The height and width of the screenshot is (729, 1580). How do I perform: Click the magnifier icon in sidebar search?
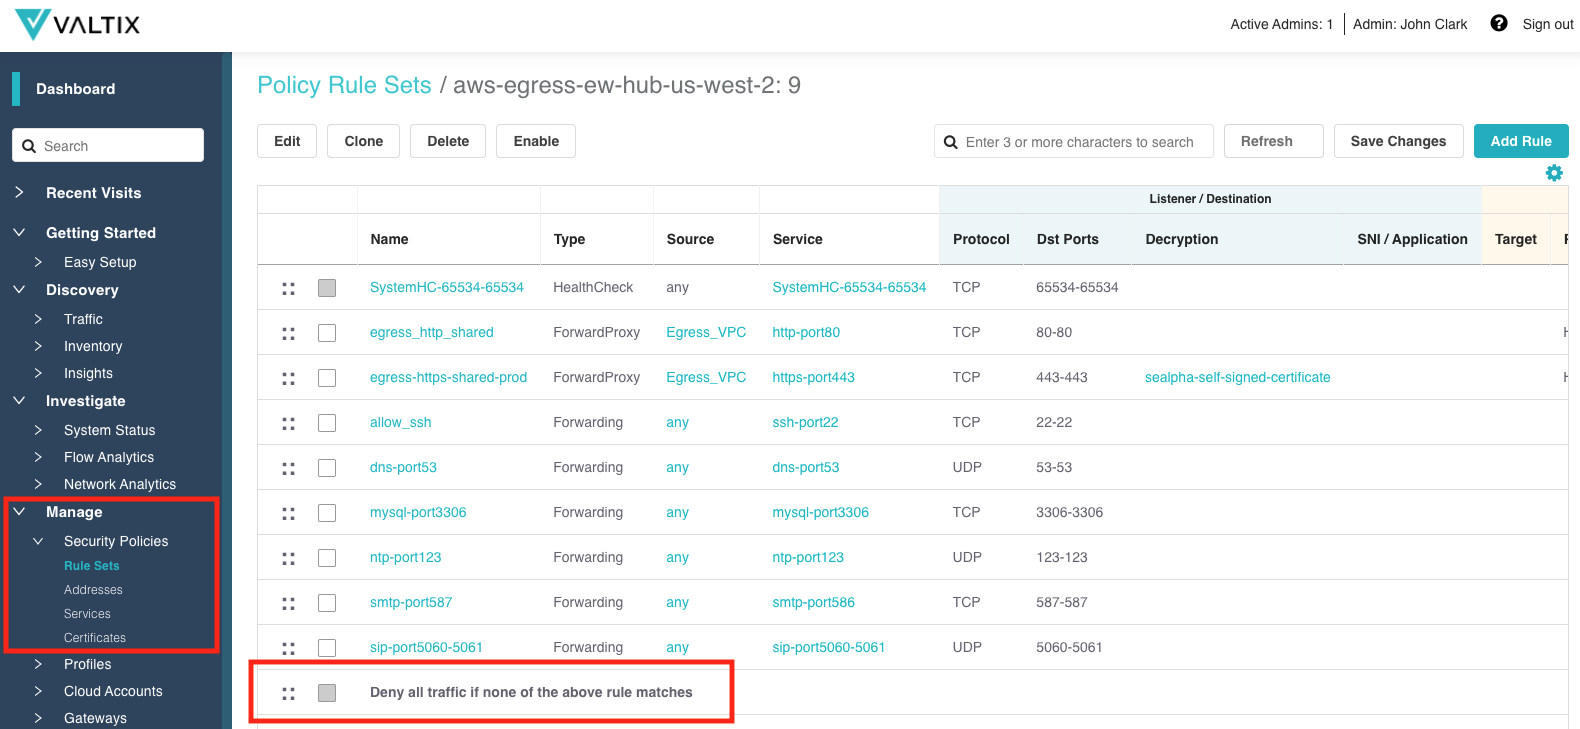coord(29,146)
